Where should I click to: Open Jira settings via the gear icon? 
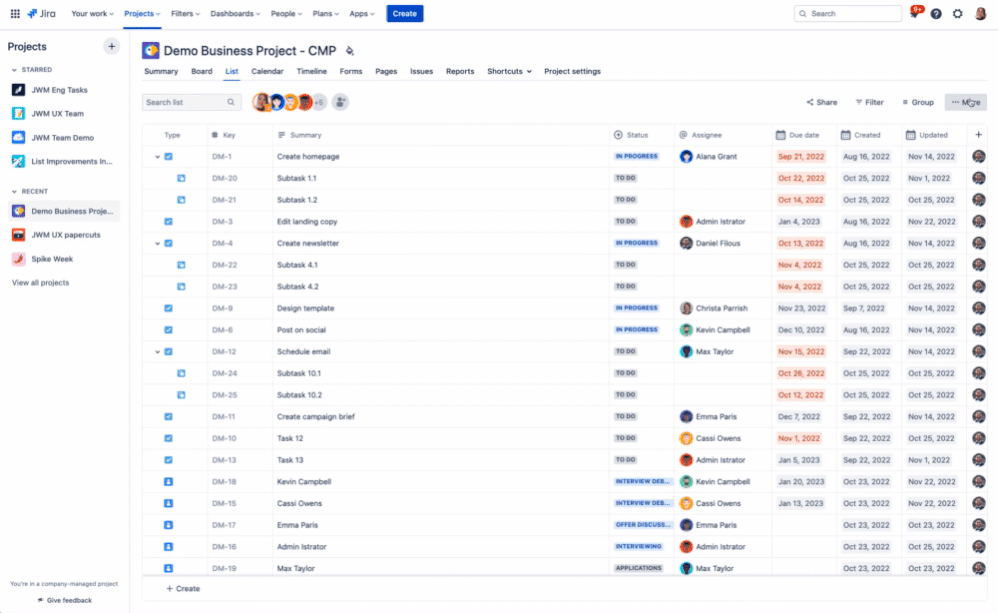coord(957,14)
